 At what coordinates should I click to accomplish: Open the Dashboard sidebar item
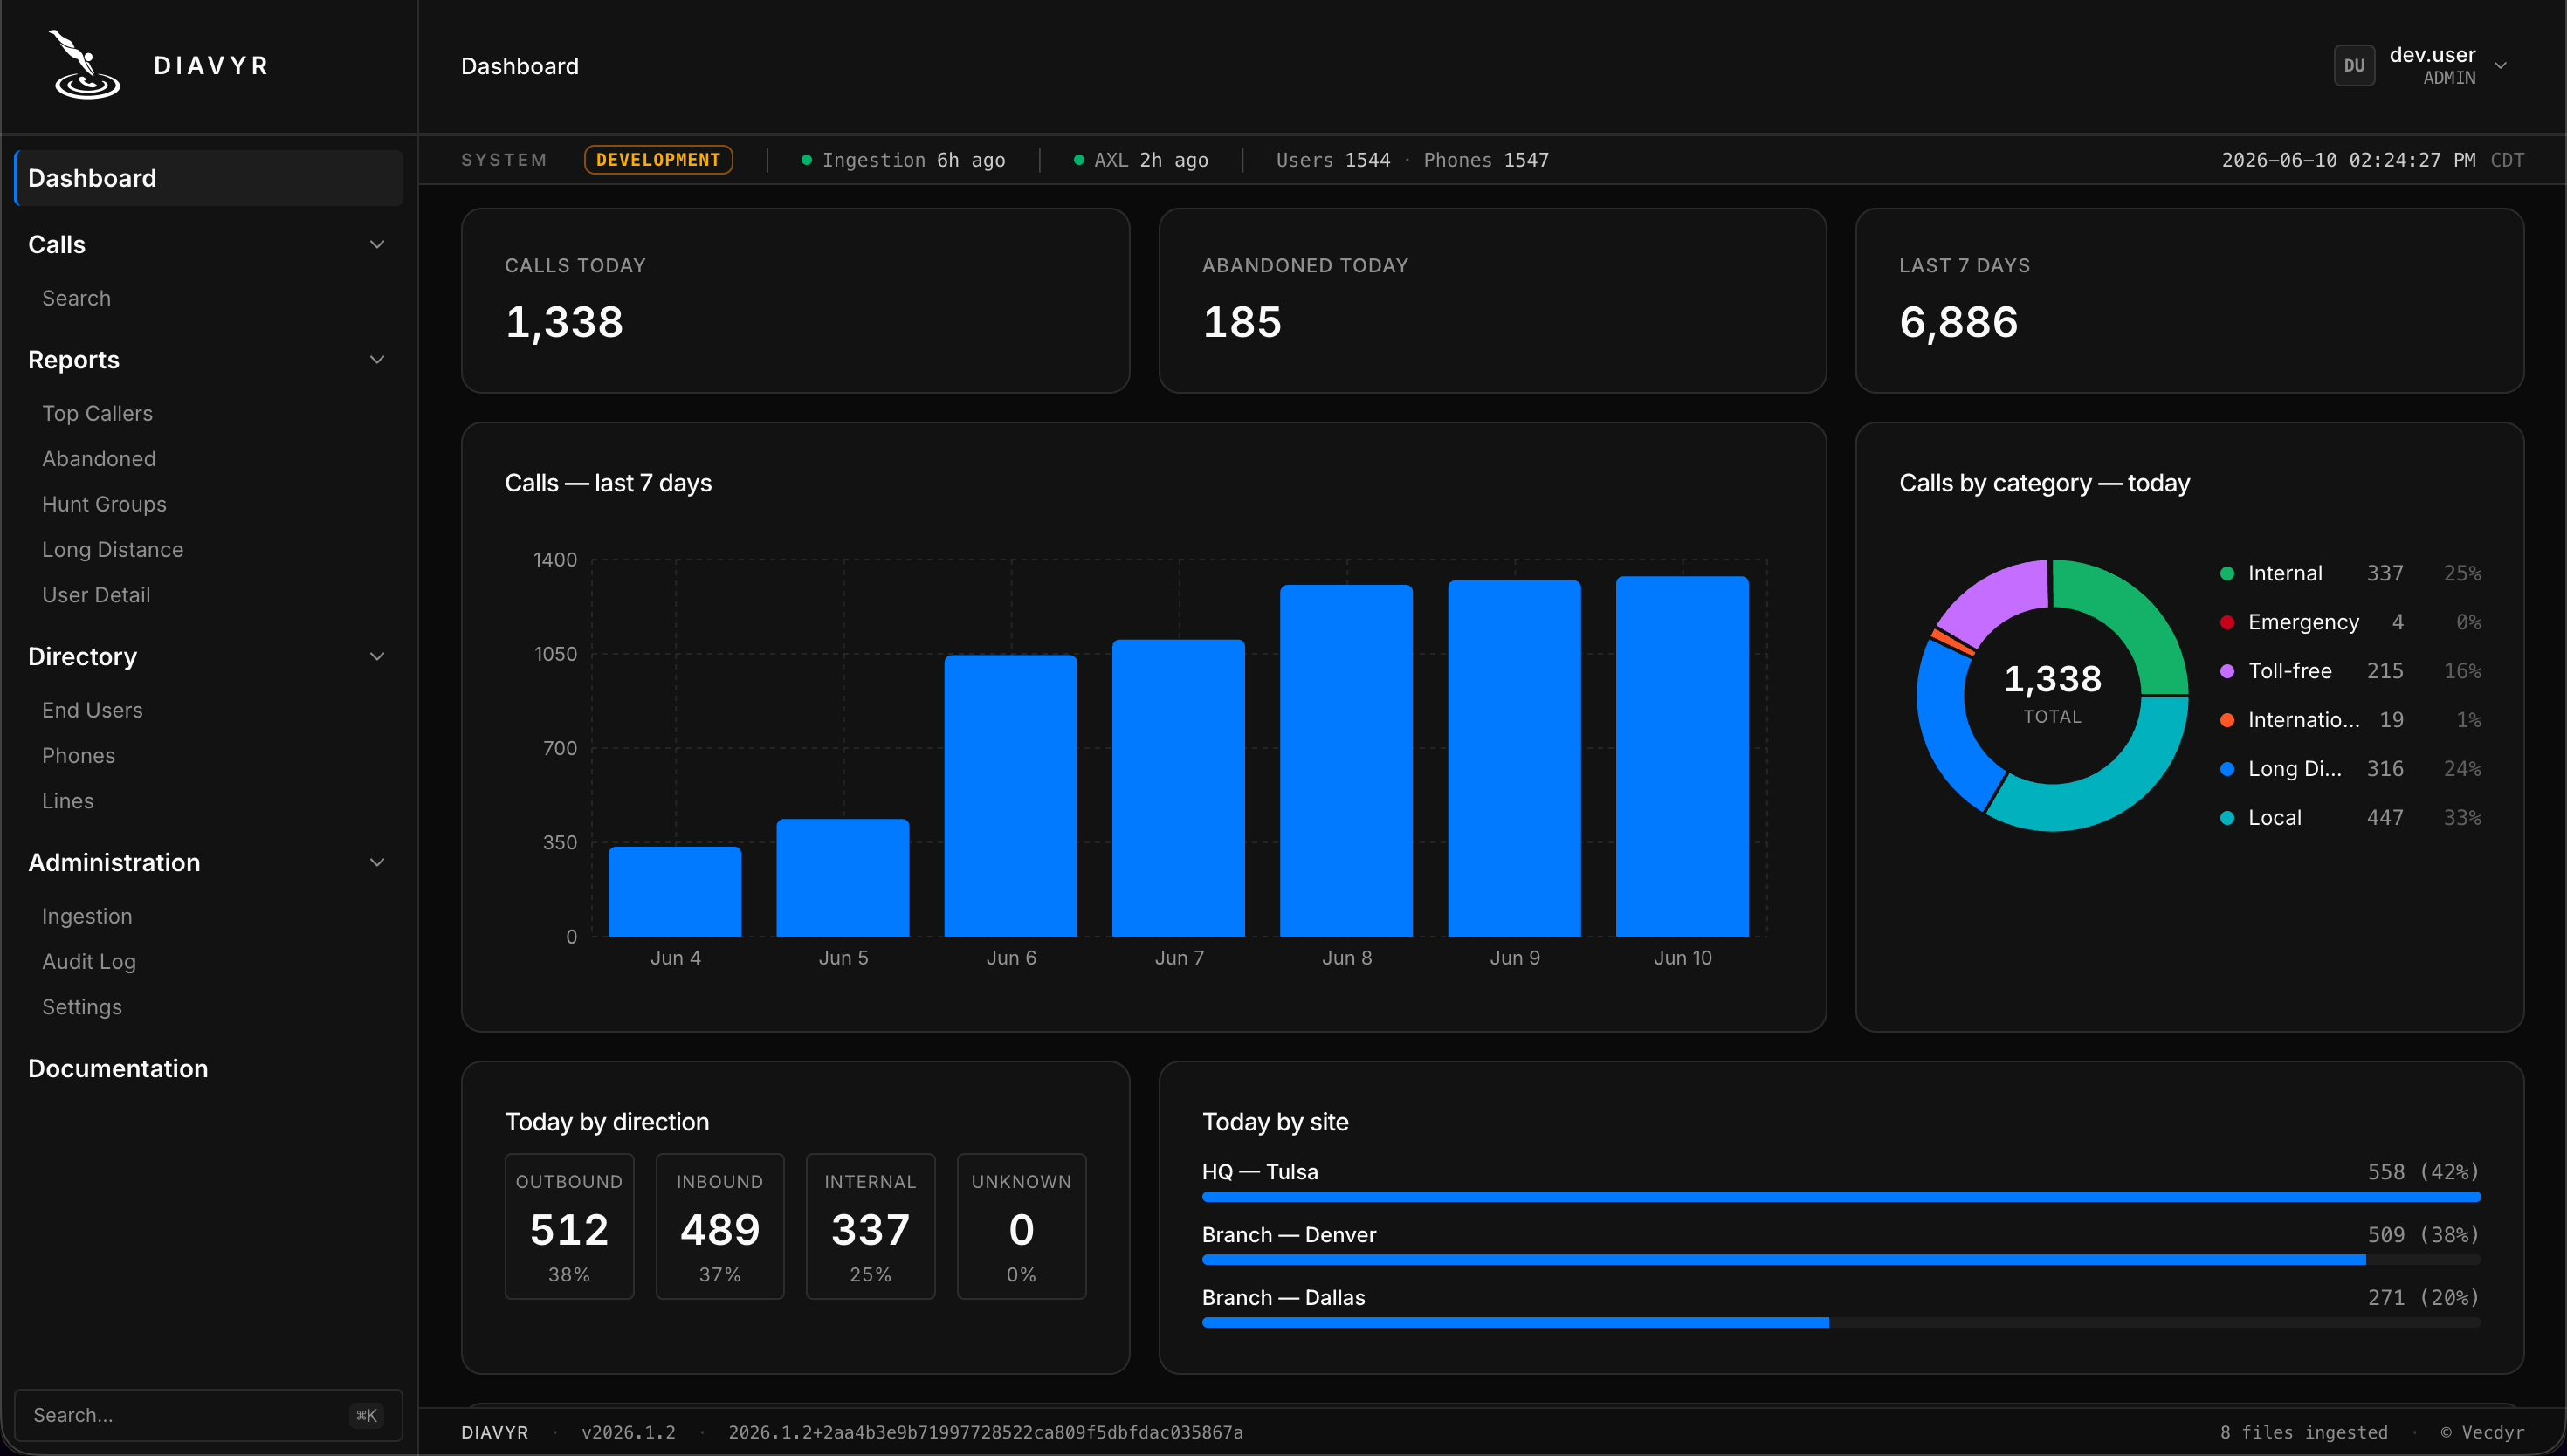pos(209,178)
